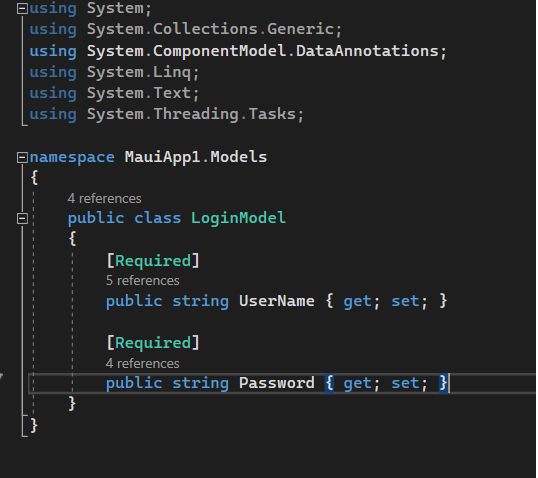
Task: Place cursor on the UserName property name
Action: (x=277, y=301)
